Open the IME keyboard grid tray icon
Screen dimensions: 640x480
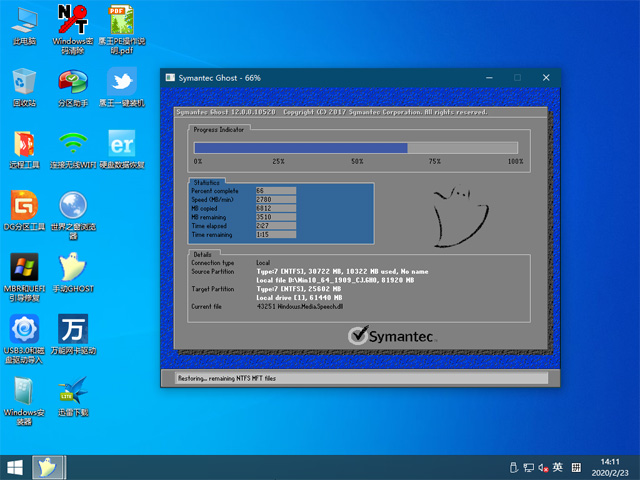pyautogui.click(x=576, y=467)
